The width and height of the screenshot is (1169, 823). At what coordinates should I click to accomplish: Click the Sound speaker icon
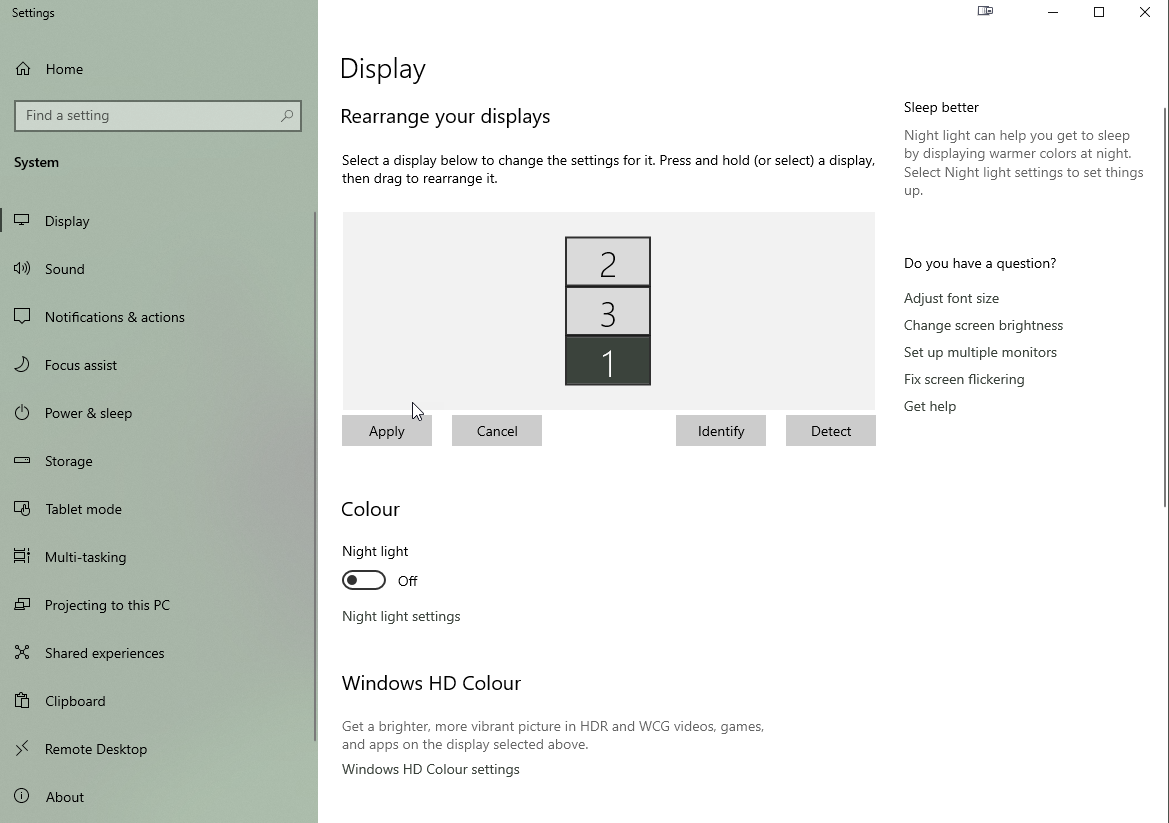pos(22,269)
